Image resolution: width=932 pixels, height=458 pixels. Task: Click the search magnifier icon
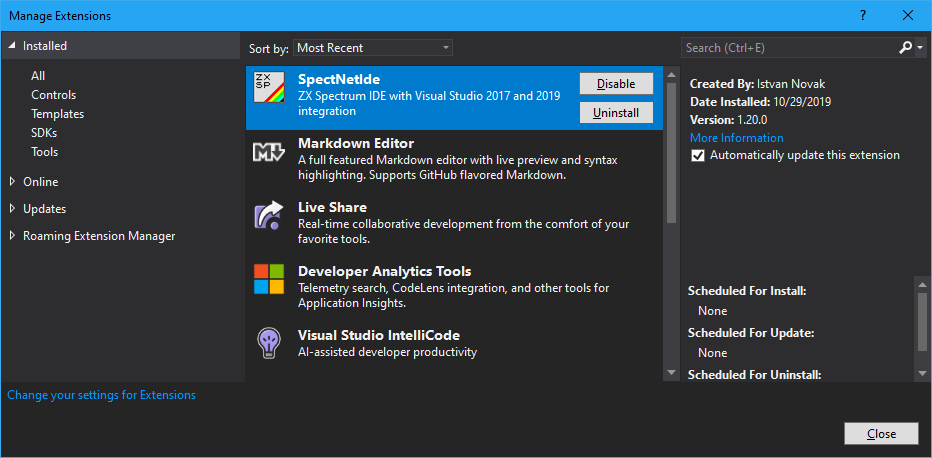[x=905, y=48]
